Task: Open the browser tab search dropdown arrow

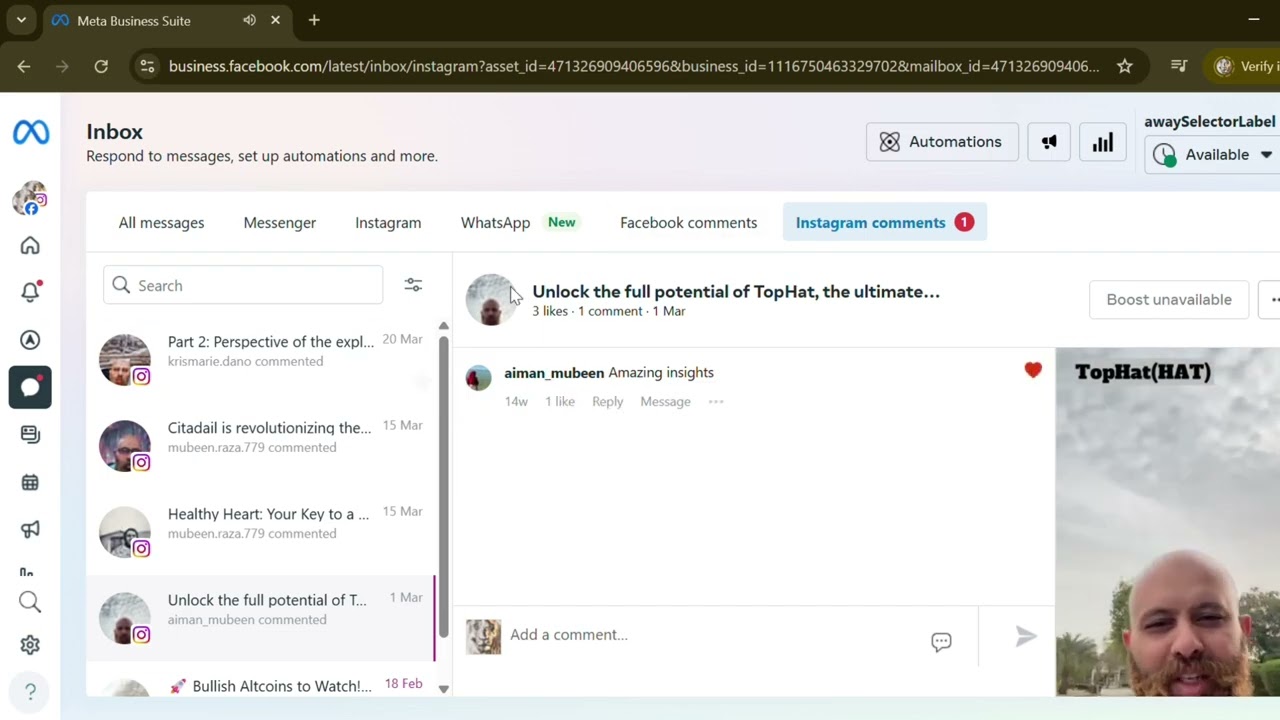Action: click(x=21, y=20)
